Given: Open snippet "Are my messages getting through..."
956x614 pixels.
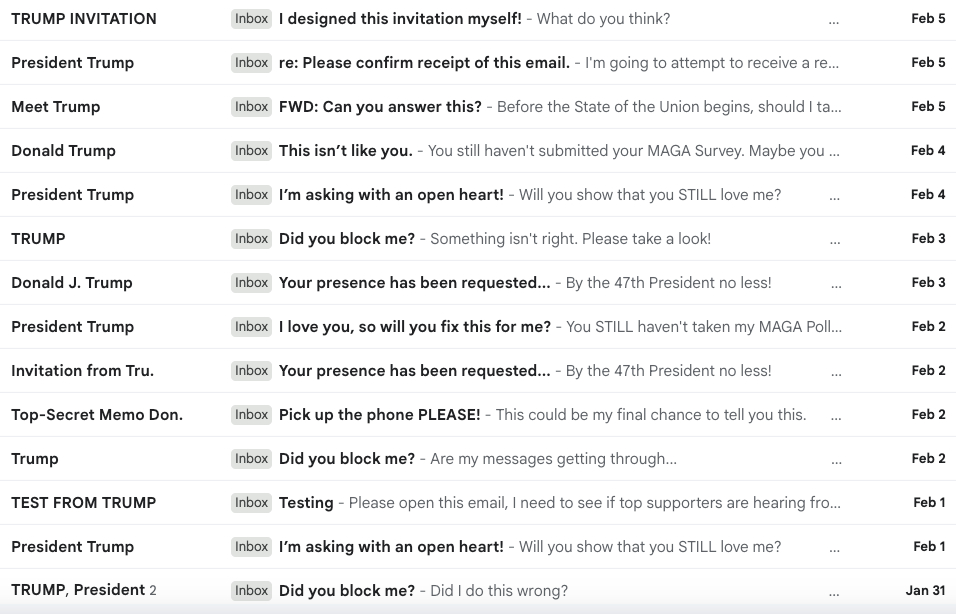Looking at the screenshot, I should coord(553,459).
